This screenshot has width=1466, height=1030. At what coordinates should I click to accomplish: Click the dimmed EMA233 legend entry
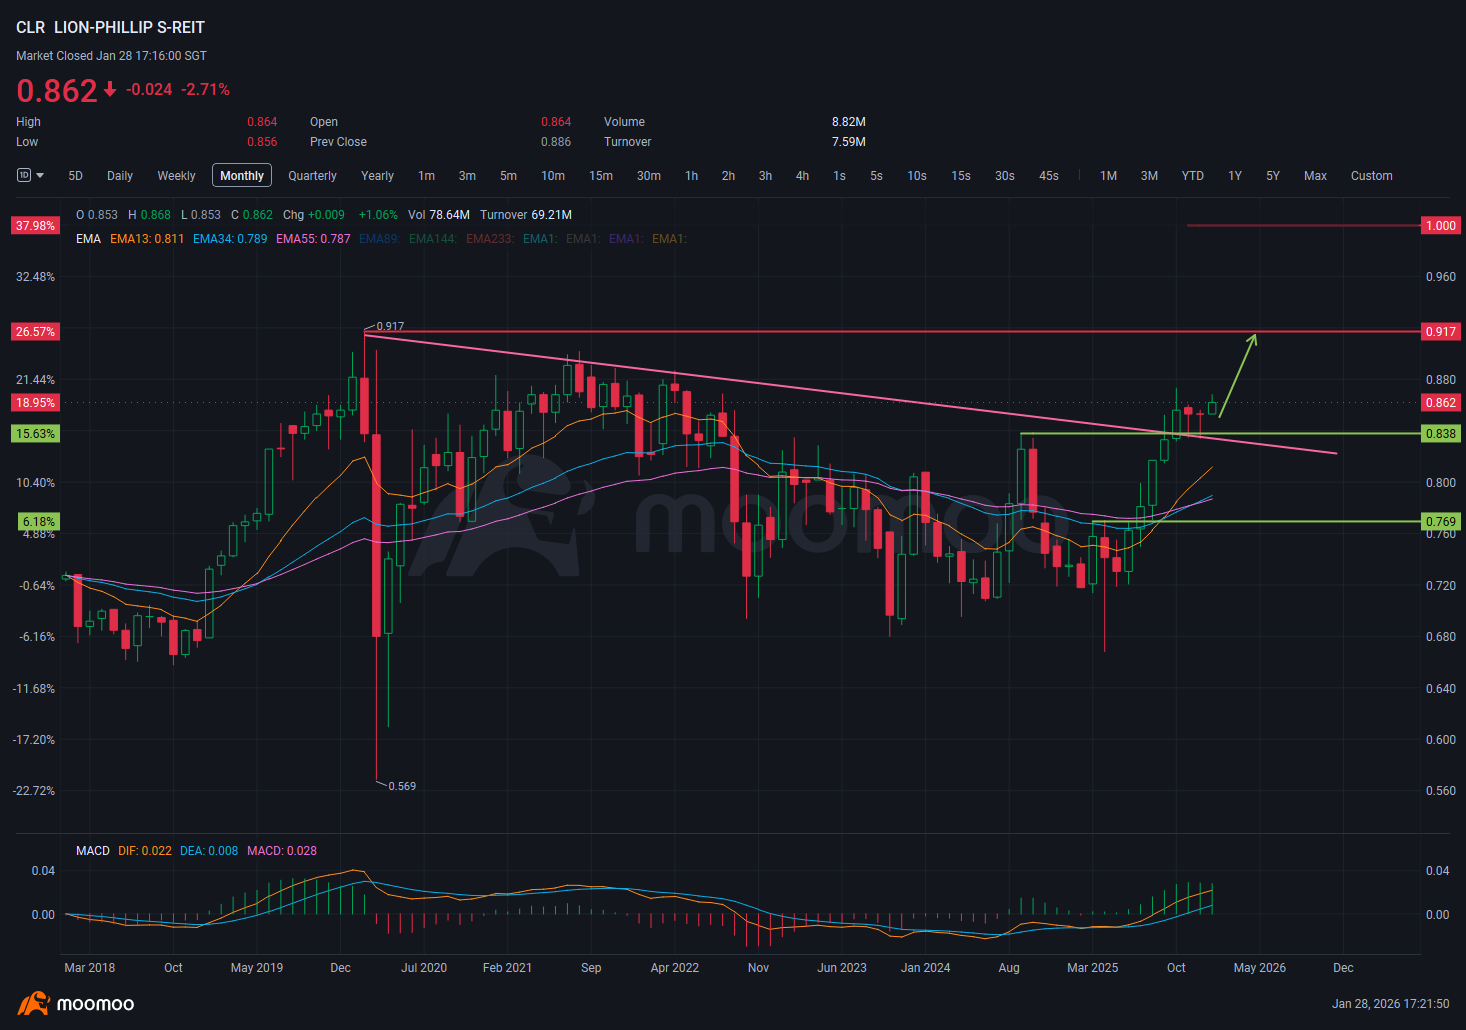490,239
